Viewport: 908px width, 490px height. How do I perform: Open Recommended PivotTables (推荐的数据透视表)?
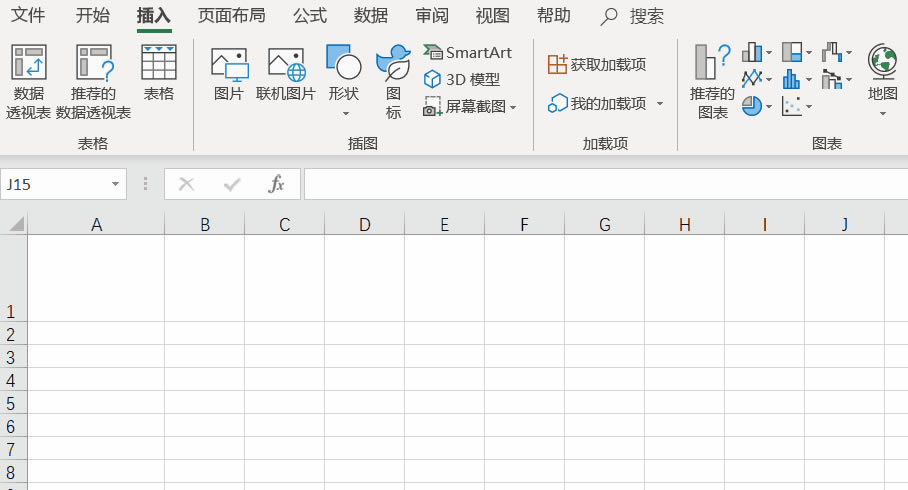click(93, 82)
